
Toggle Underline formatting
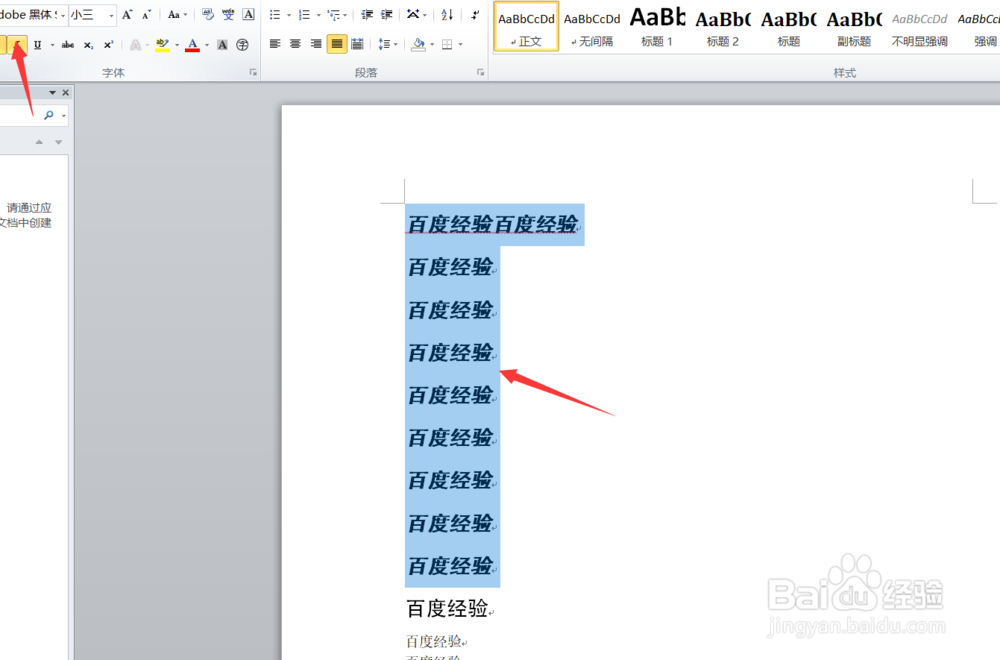(x=38, y=45)
